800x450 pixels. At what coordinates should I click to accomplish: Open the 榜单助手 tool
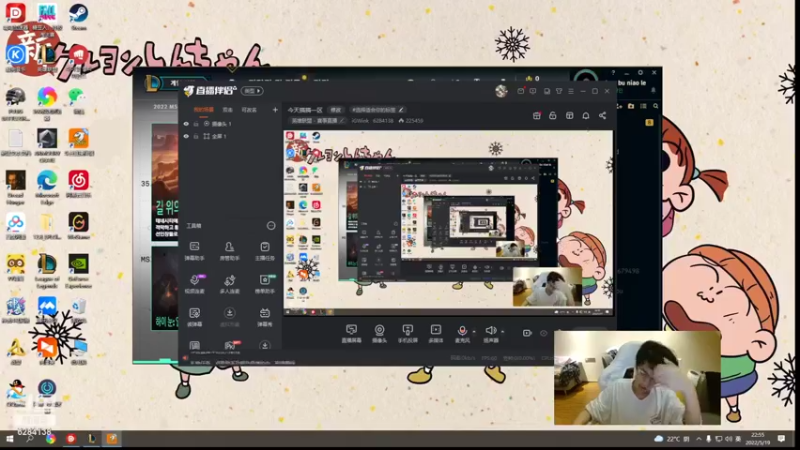265,284
